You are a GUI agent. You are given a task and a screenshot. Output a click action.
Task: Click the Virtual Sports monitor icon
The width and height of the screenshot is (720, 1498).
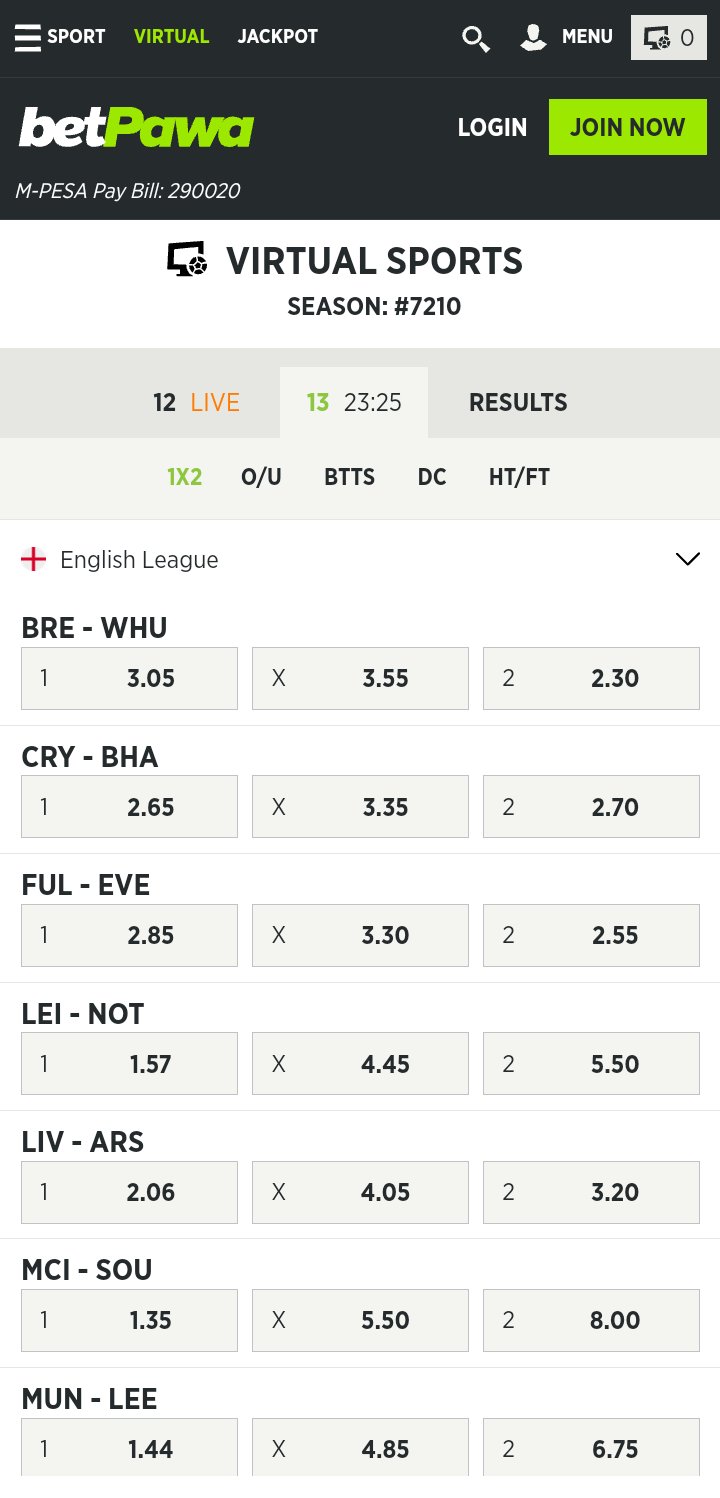coord(187,260)
